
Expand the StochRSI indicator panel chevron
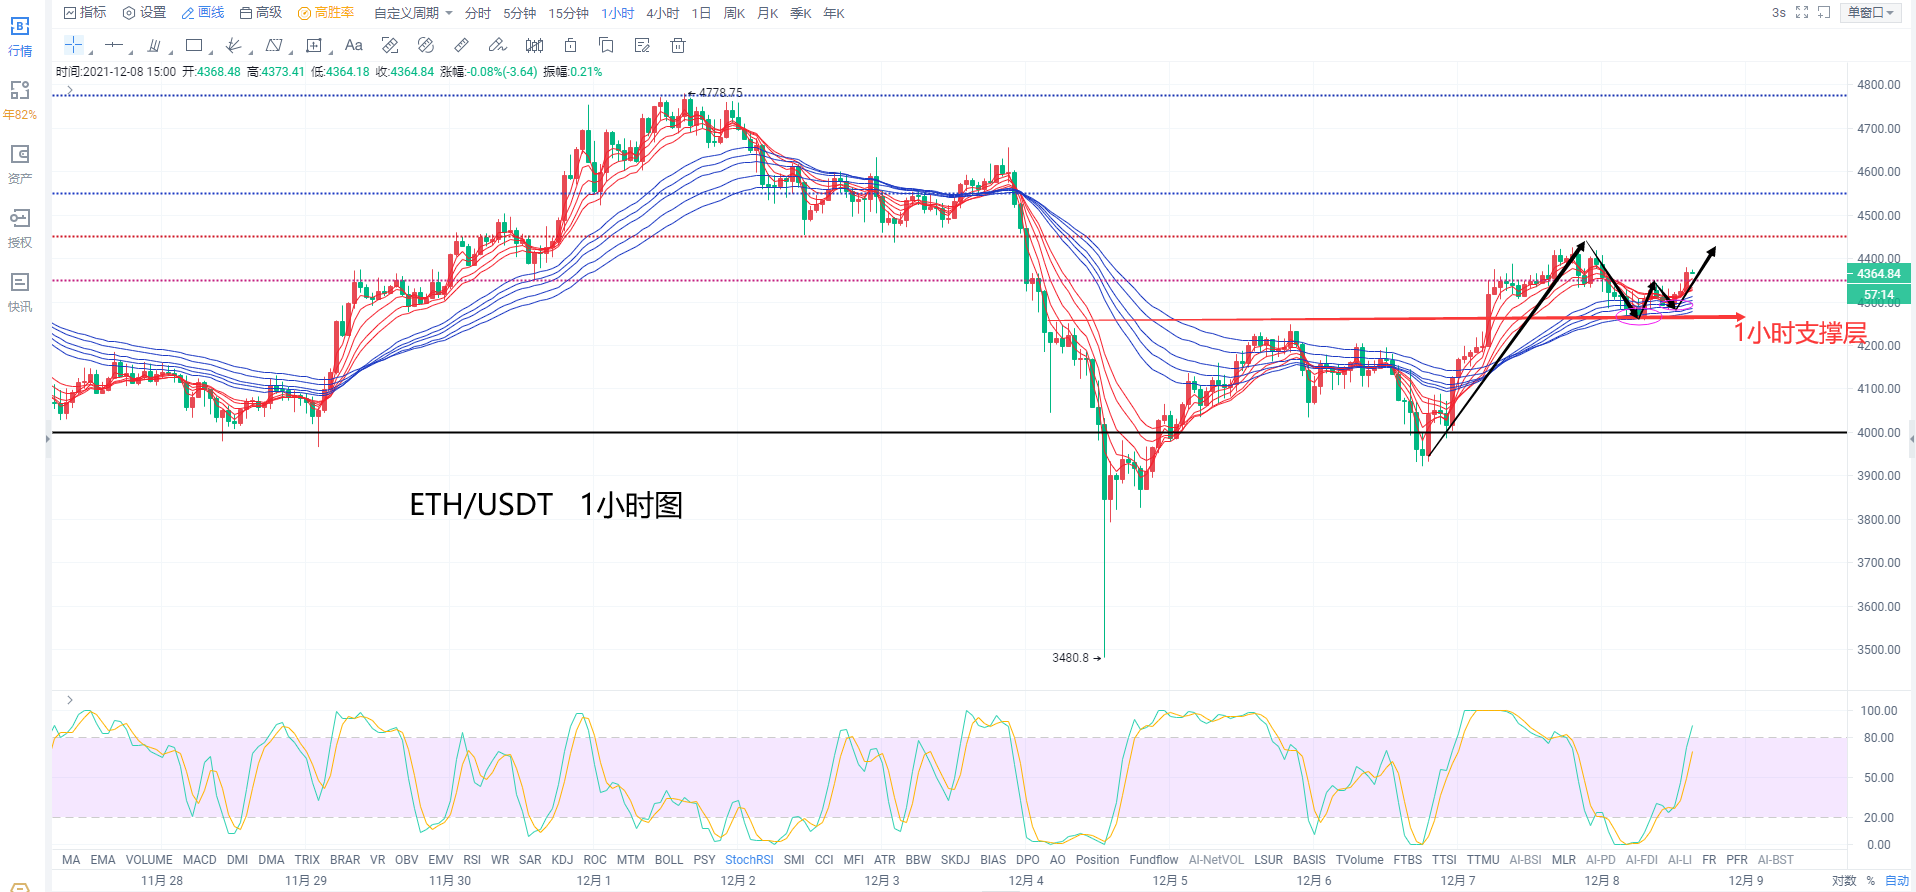[69, 700]
